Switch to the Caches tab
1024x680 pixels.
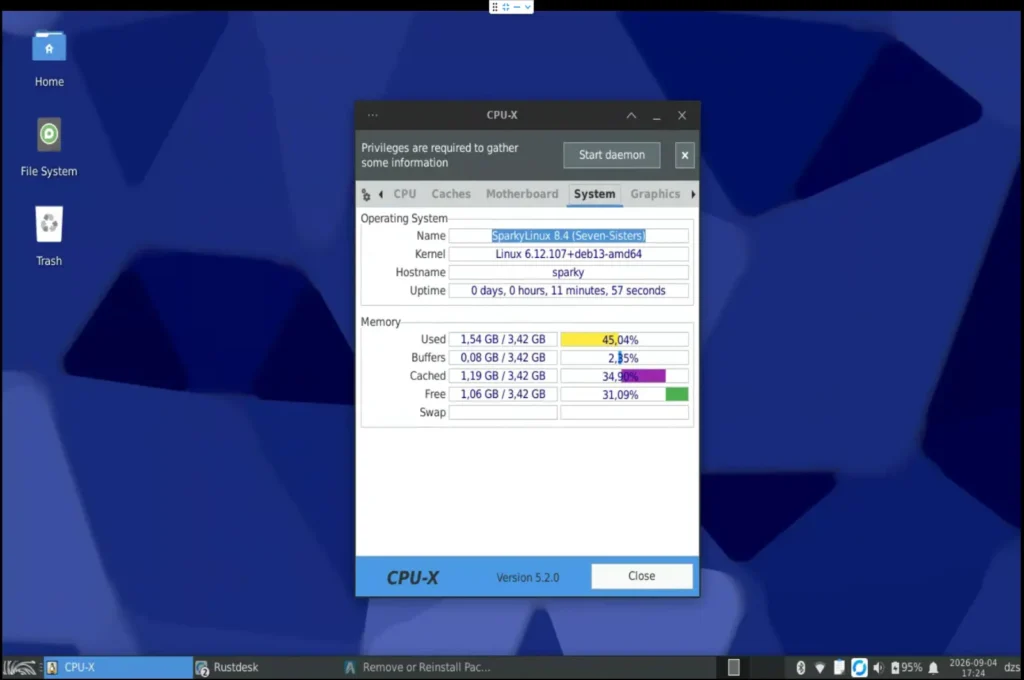(x=451, y=194)
